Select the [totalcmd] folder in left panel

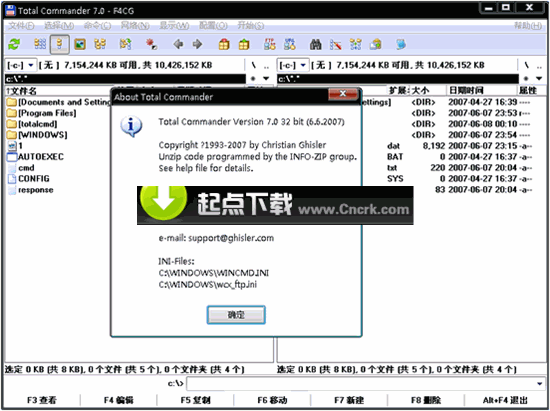tap(38, 124)
